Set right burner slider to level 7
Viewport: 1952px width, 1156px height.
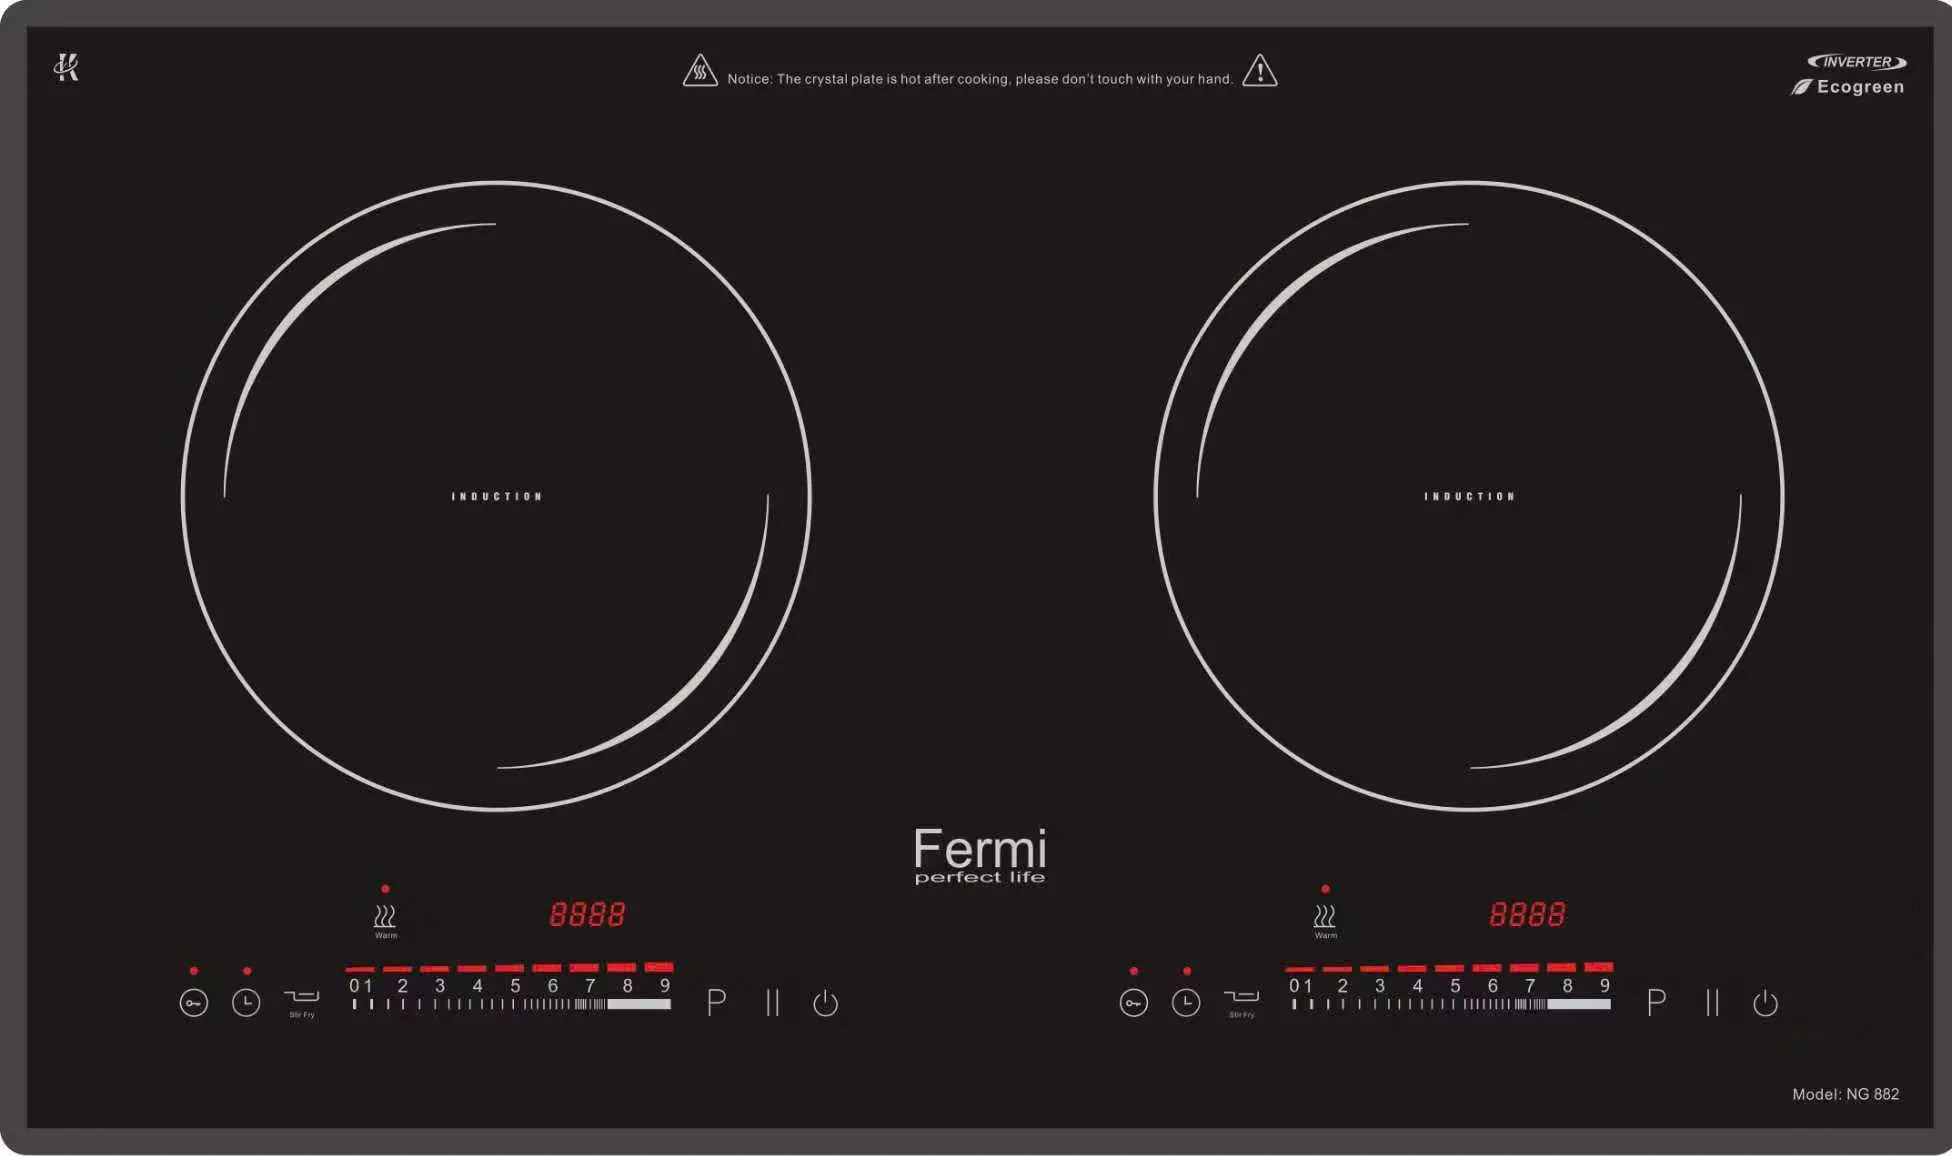(1530, 986)
